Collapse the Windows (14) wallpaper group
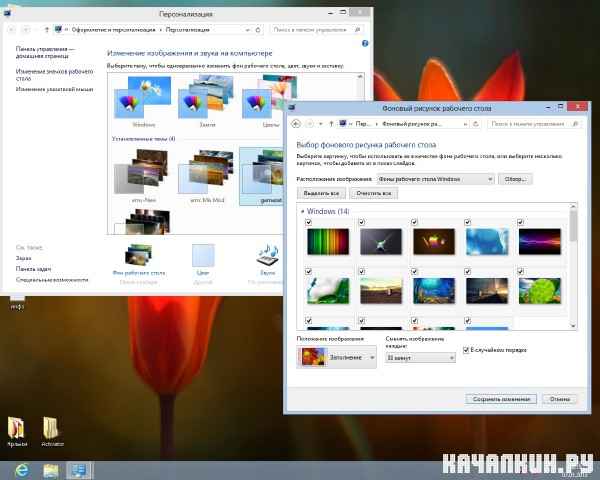 tap(302, 211)
